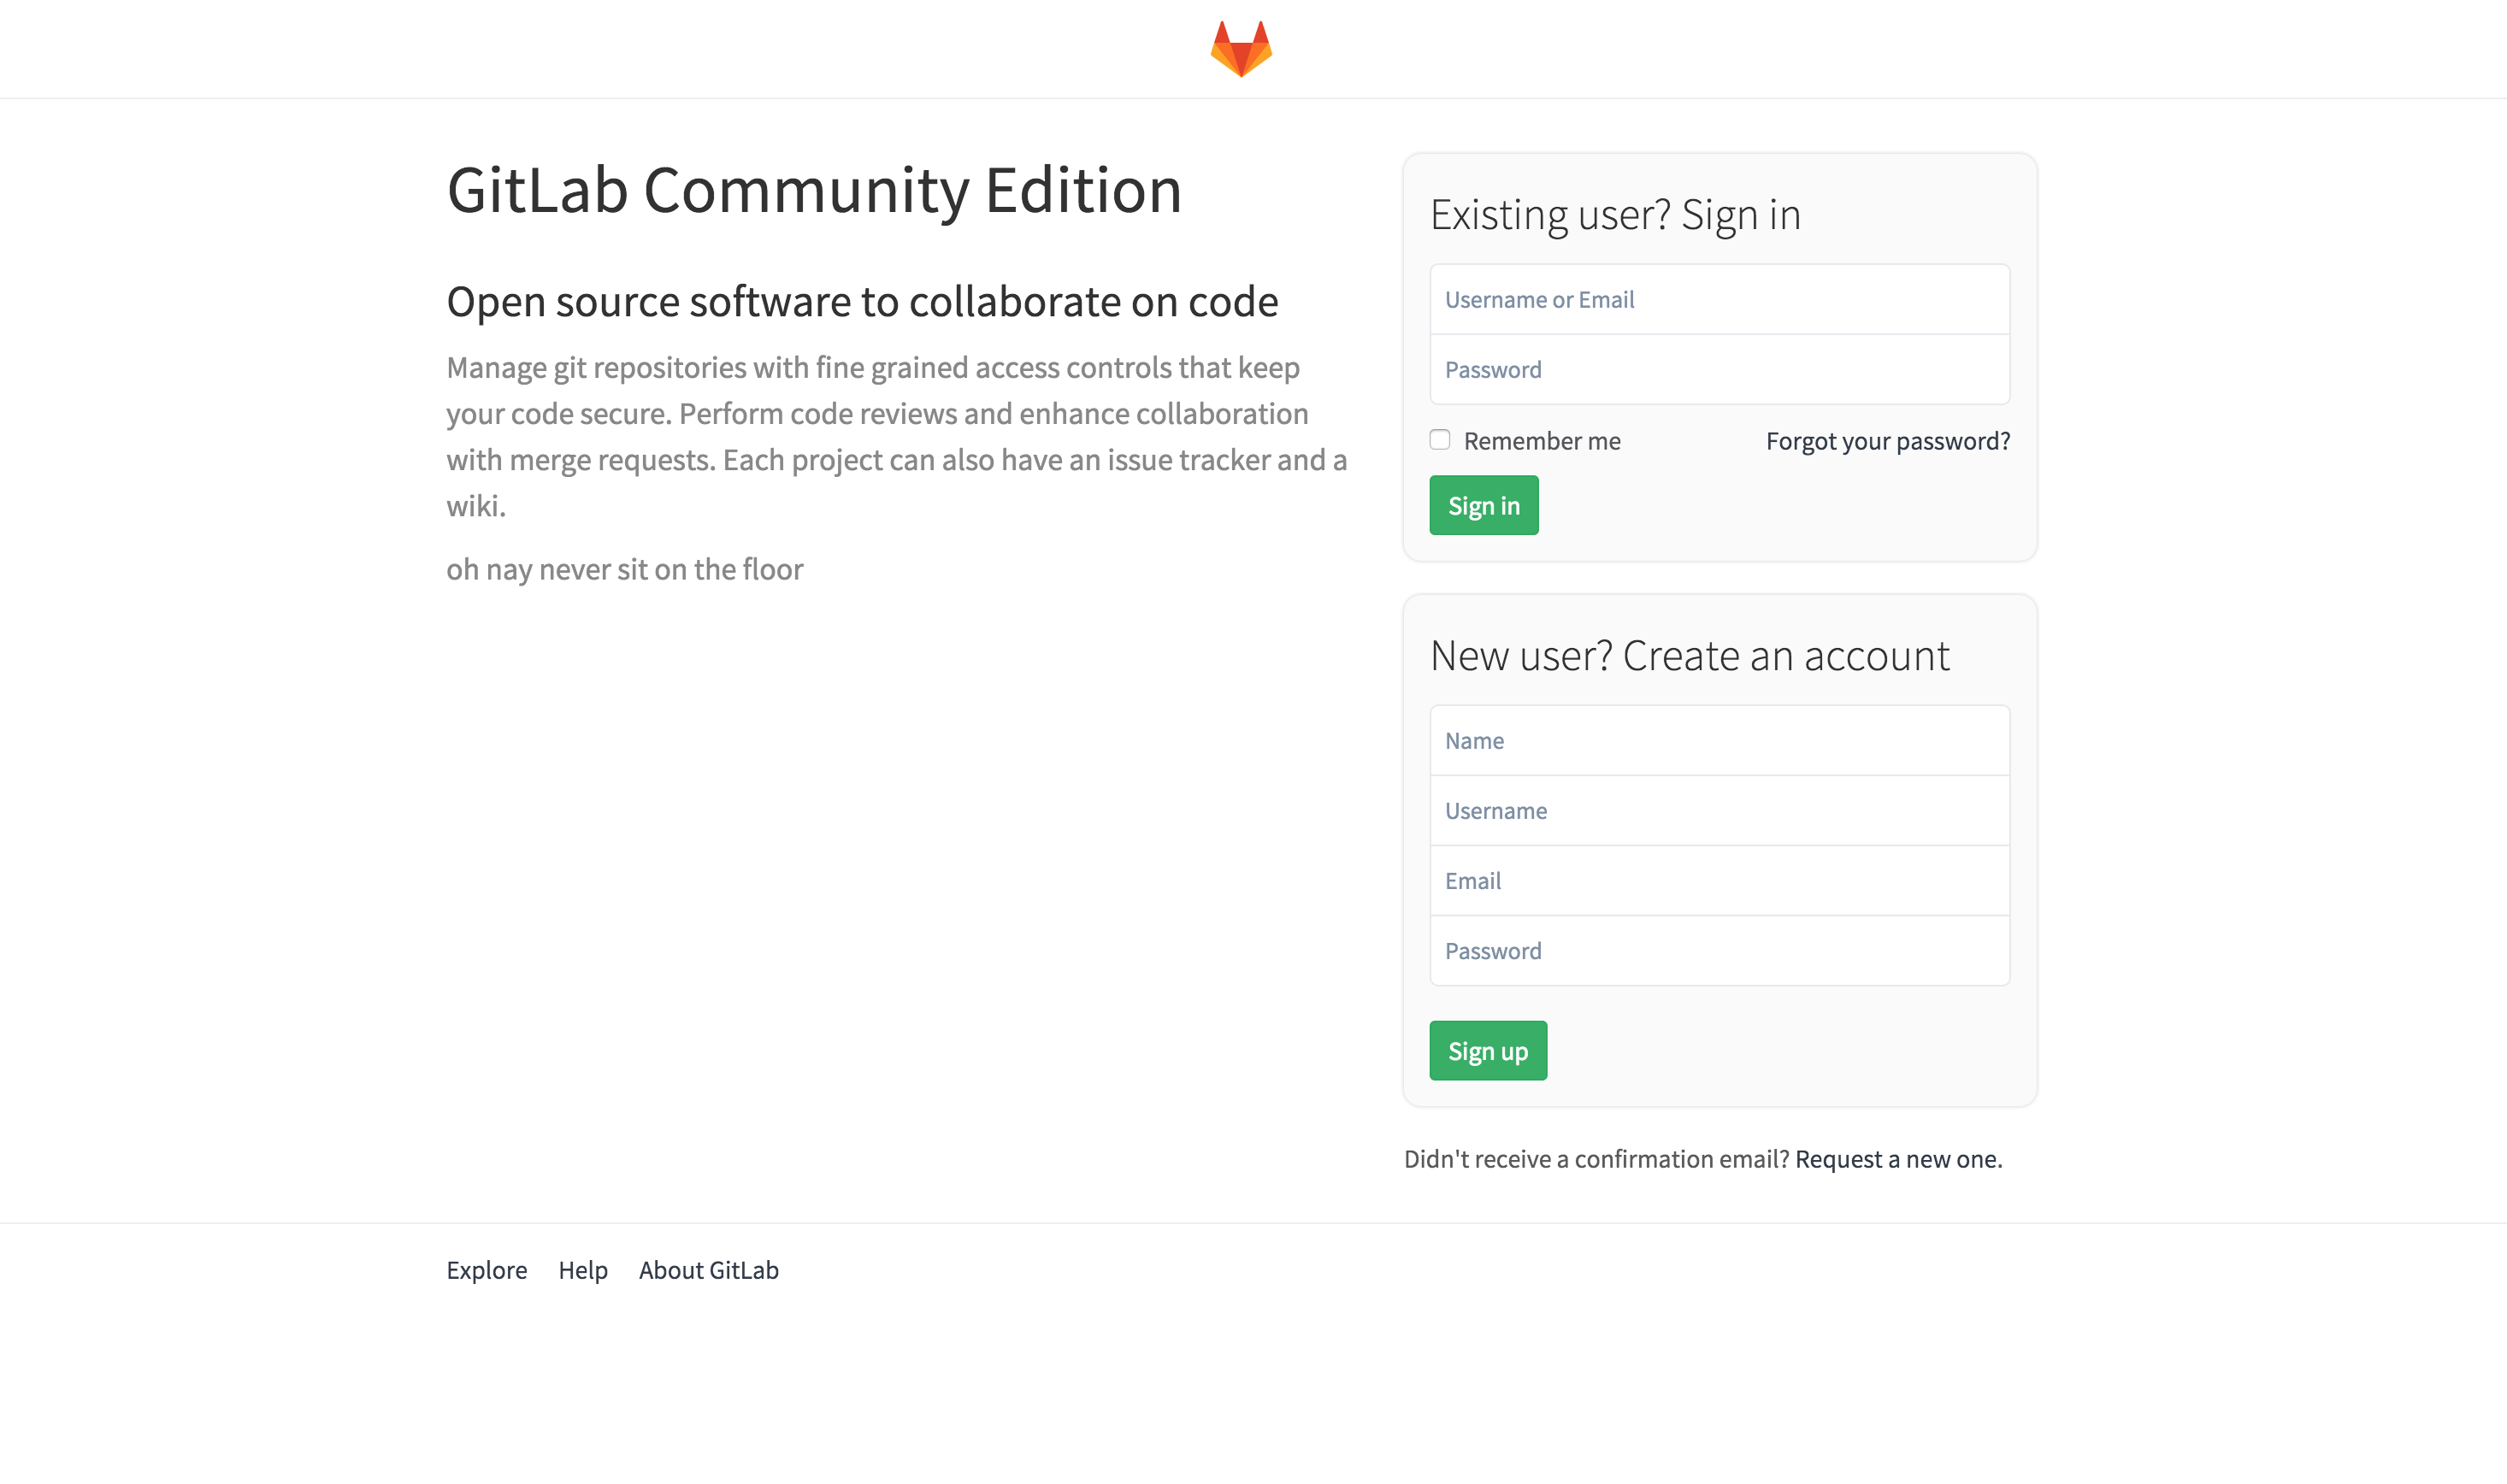
Task: Enable the Remember me checkbox
Action: click(x=1440, y=439)
